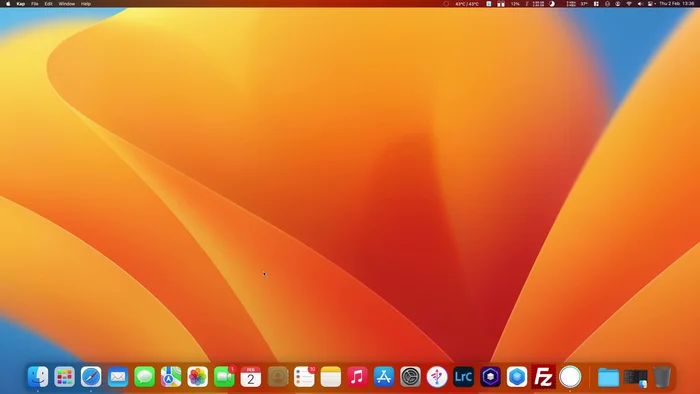Viewport: 700px width, 394px height.
Task: Open the Apple menu
Action: point(8,4)
